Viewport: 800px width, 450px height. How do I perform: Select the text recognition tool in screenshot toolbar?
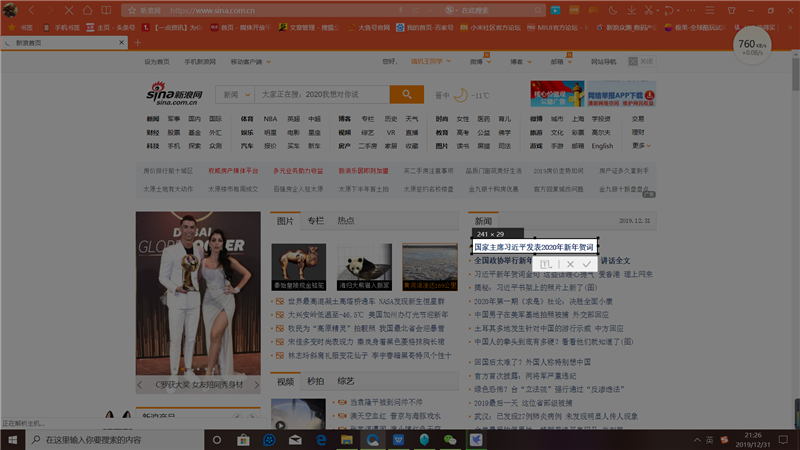545,264
